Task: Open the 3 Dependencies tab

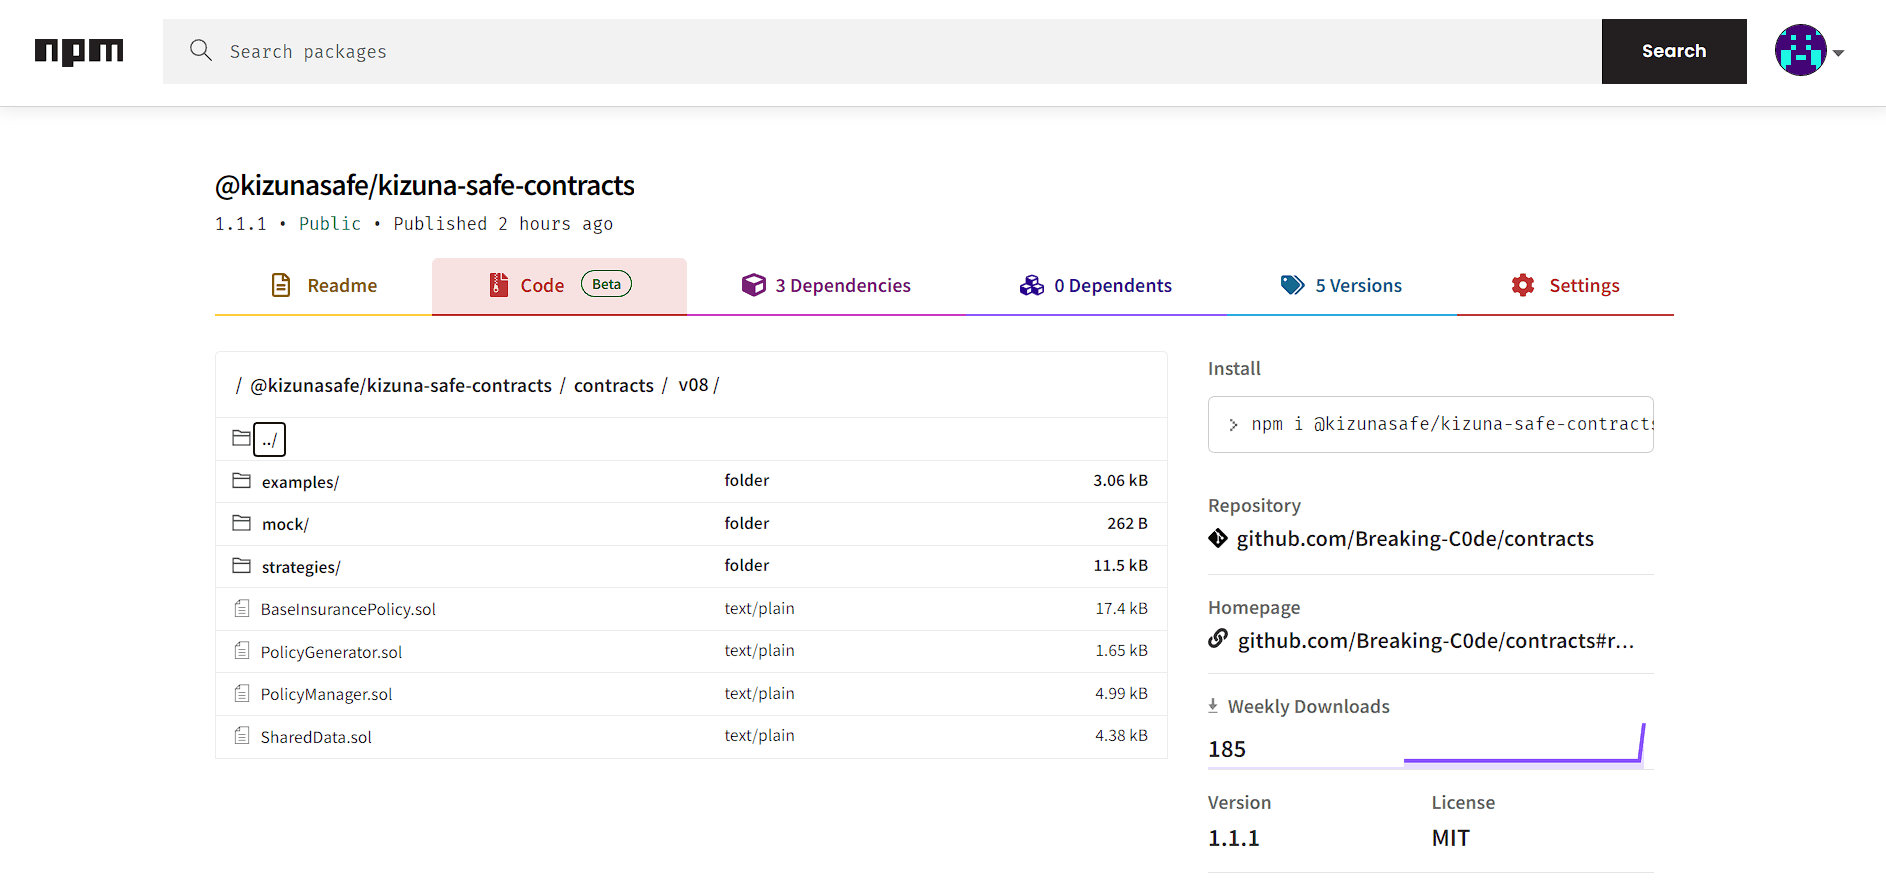Action: point(826,286)
